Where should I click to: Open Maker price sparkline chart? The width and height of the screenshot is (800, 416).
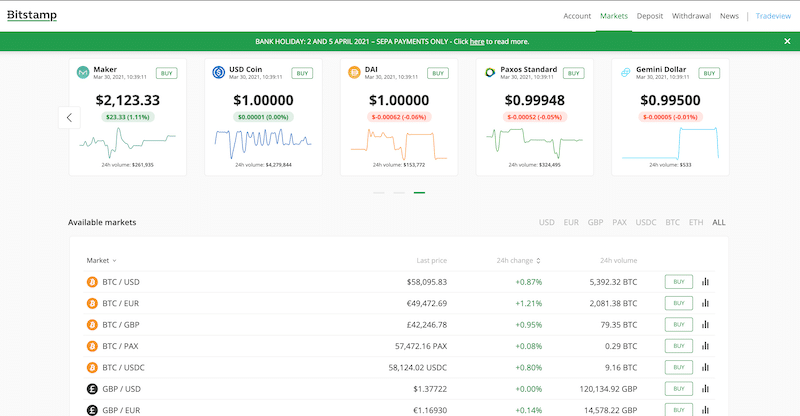(128, 142)
